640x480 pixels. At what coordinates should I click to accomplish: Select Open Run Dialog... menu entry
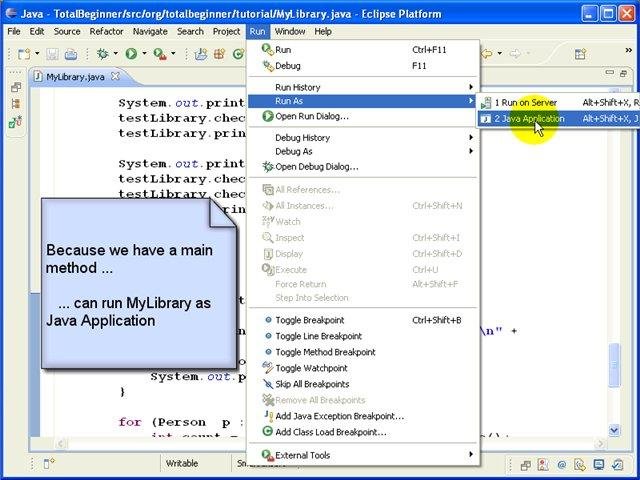363,116
